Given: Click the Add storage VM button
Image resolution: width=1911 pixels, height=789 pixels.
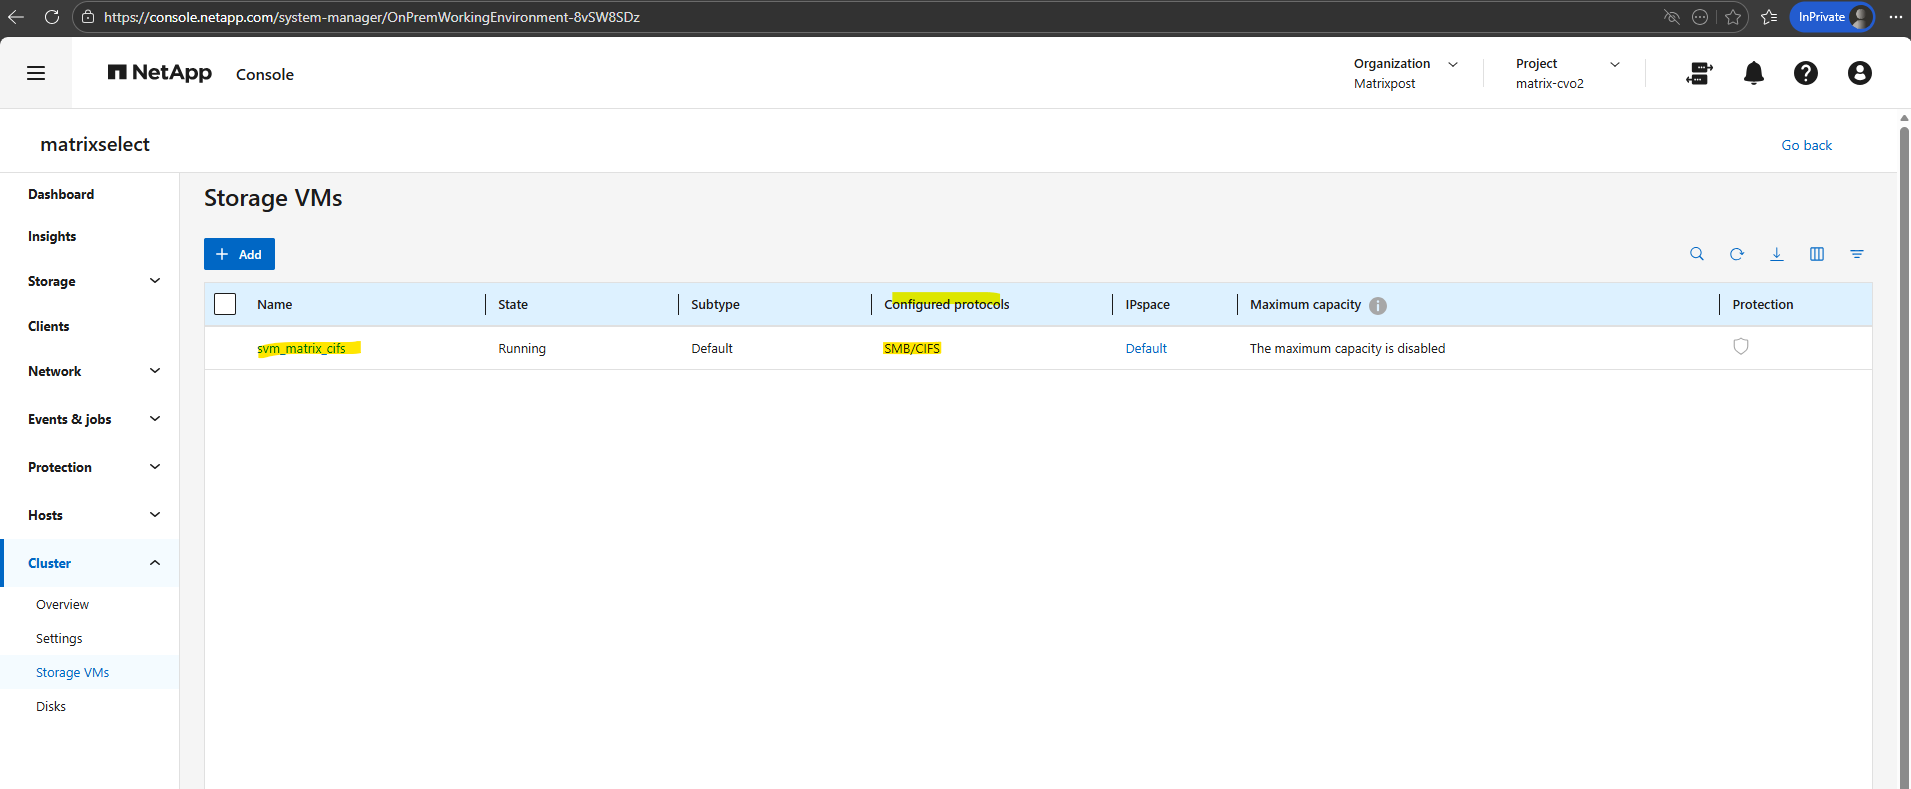Looking at the screenshot, I should click(239, 254).
